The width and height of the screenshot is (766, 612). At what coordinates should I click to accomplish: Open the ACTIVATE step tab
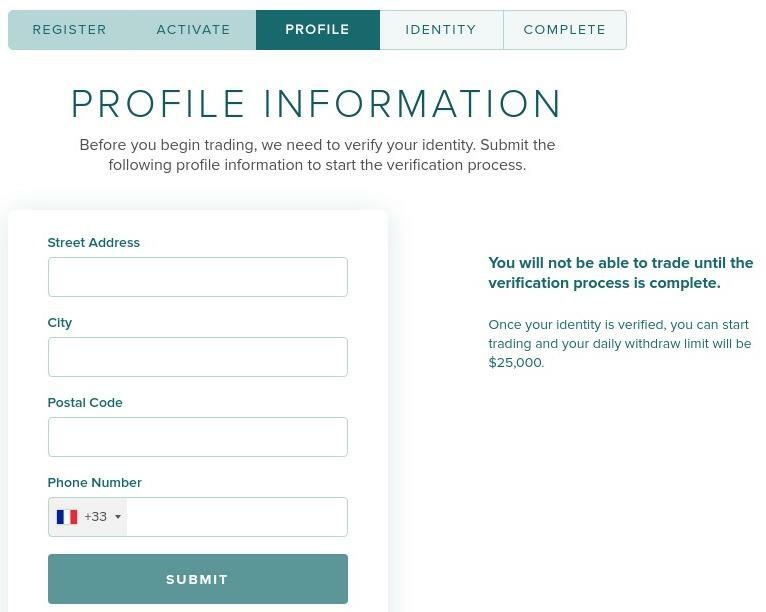point(193,30)
